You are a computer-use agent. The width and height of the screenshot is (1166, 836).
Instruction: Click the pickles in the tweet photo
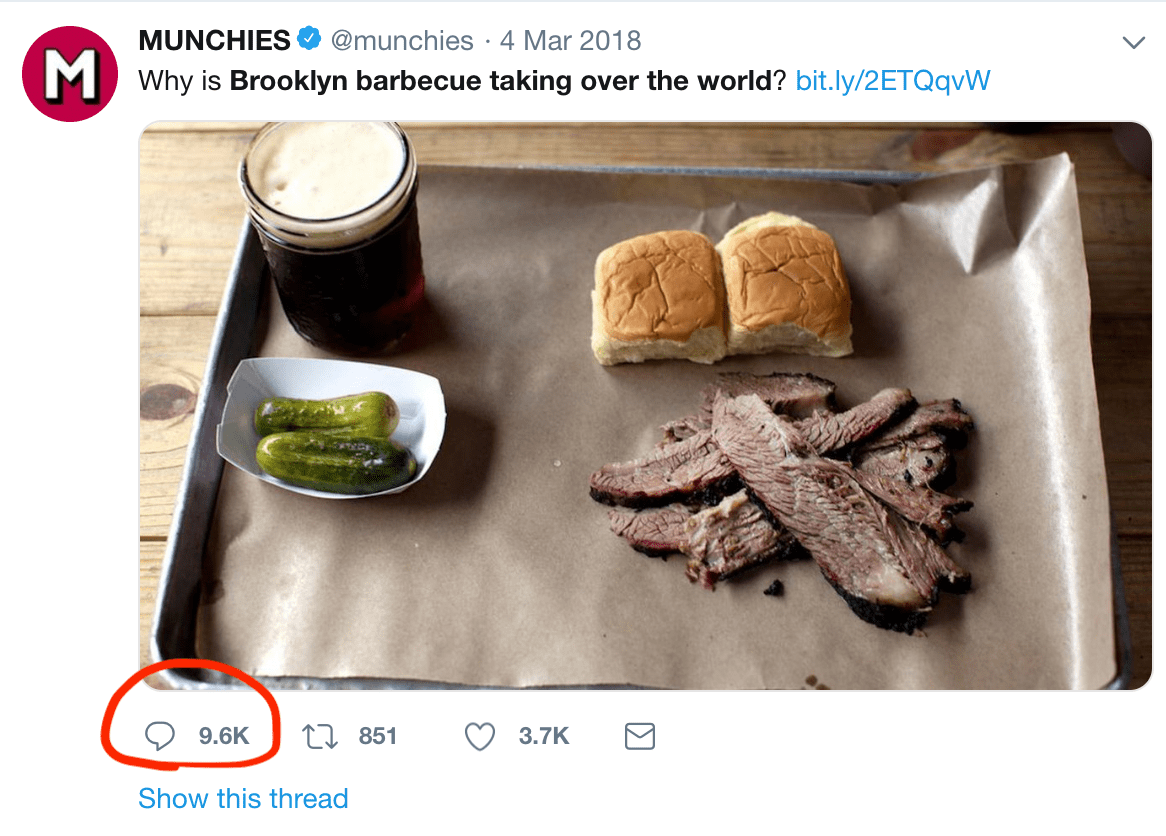click(334, 440)
